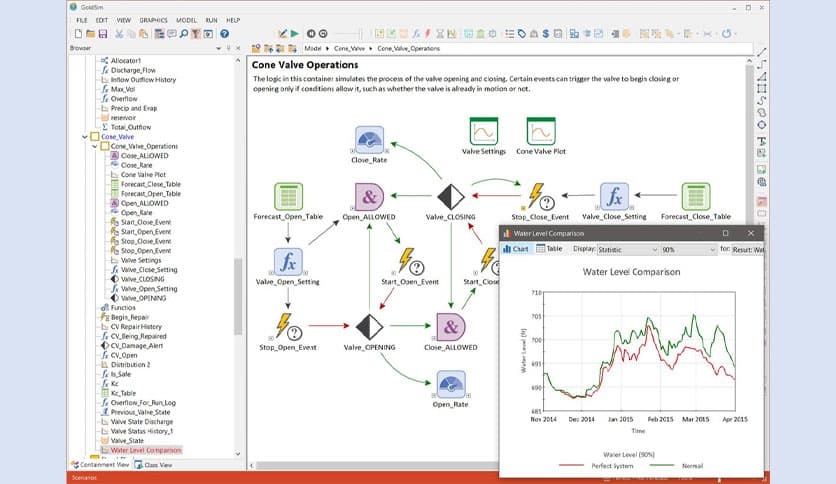Click the search magnifier toolbar icon
Screen dimensions: 836x484
click(183, 34)
